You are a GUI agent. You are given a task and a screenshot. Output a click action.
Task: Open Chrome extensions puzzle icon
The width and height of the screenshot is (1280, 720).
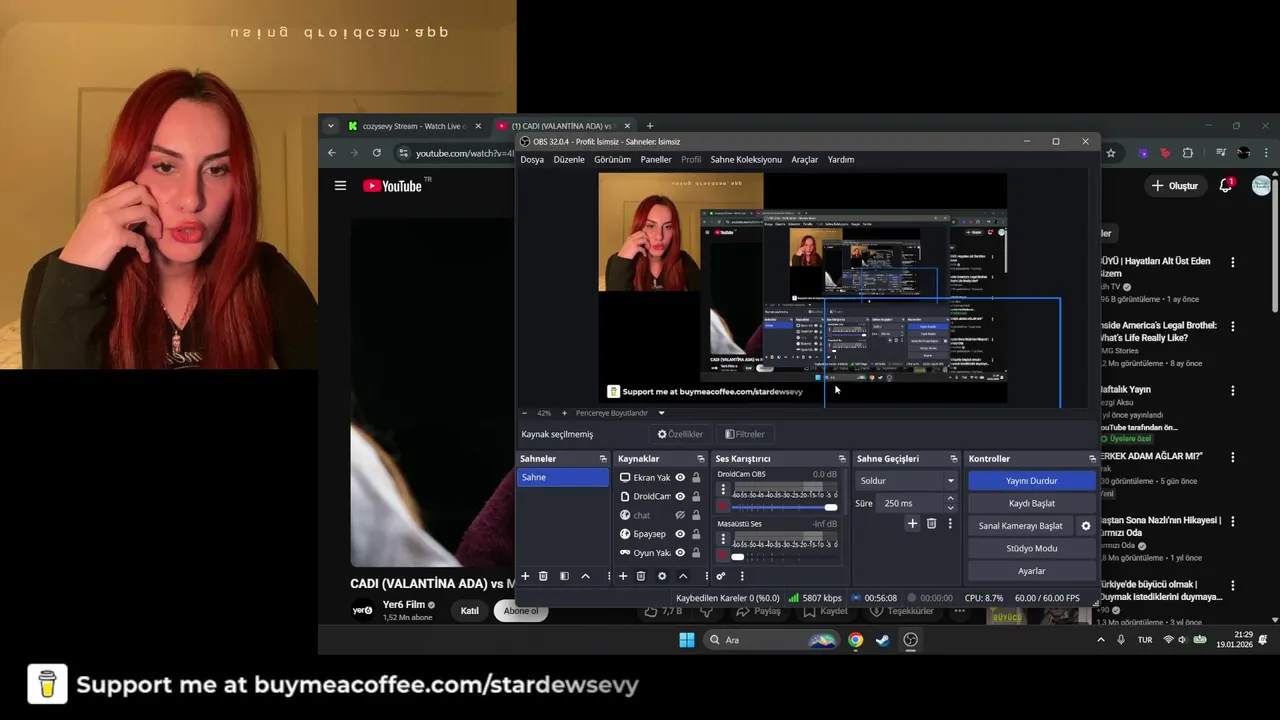(x=1188, y=153)
